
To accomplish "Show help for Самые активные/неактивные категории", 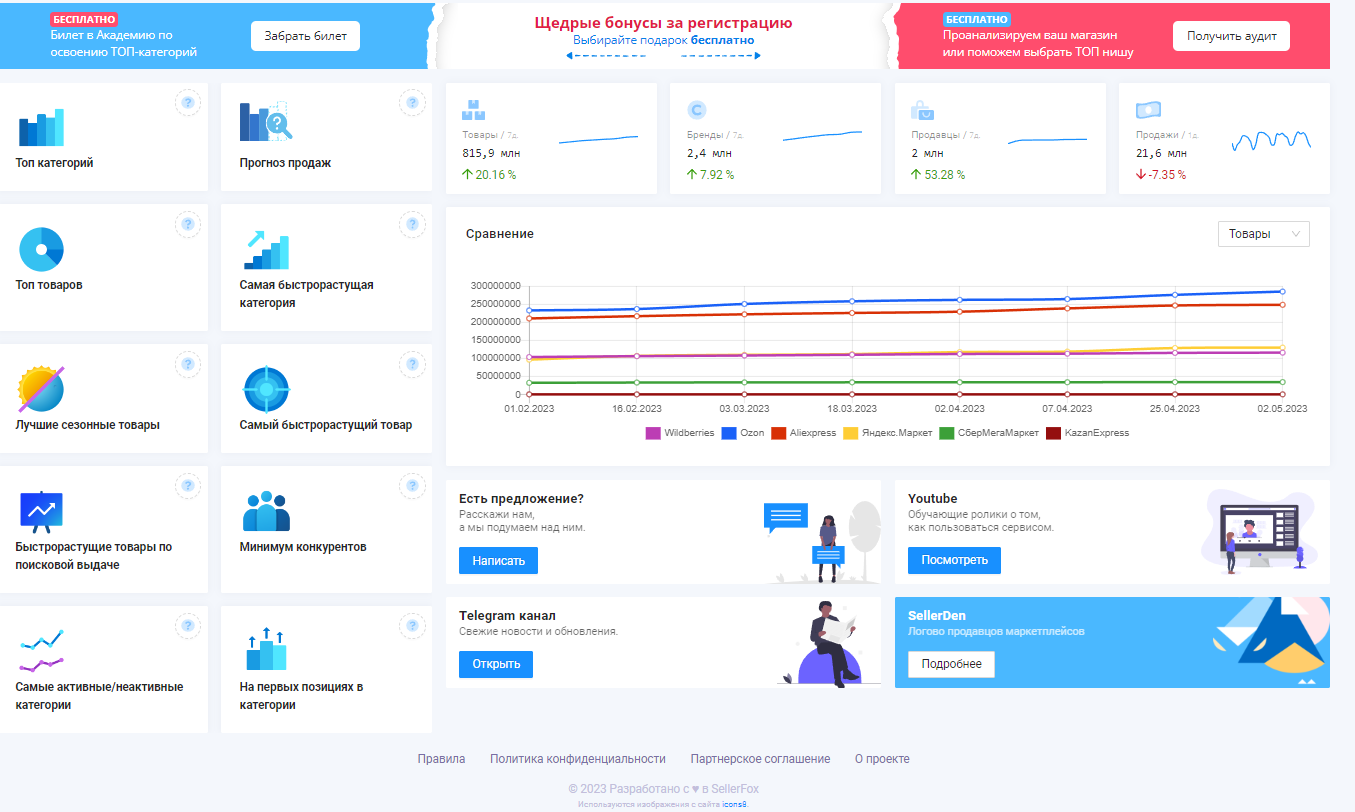I will pyautogui.click(x=188, y=627).
